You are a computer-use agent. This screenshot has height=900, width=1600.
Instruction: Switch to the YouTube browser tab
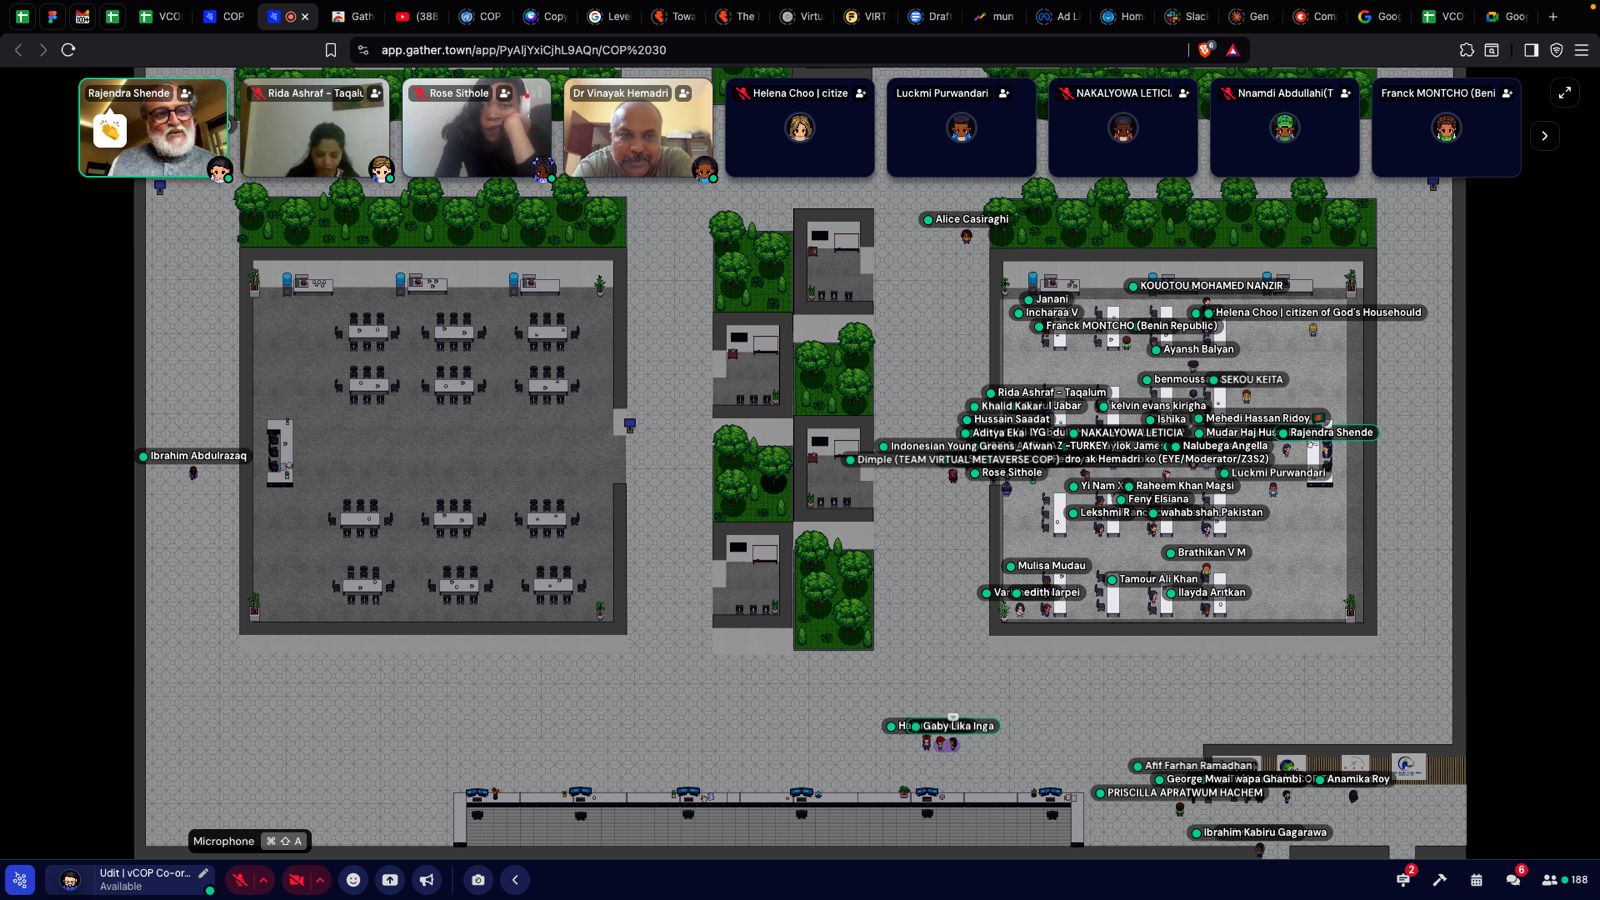[x=416, y=16]
